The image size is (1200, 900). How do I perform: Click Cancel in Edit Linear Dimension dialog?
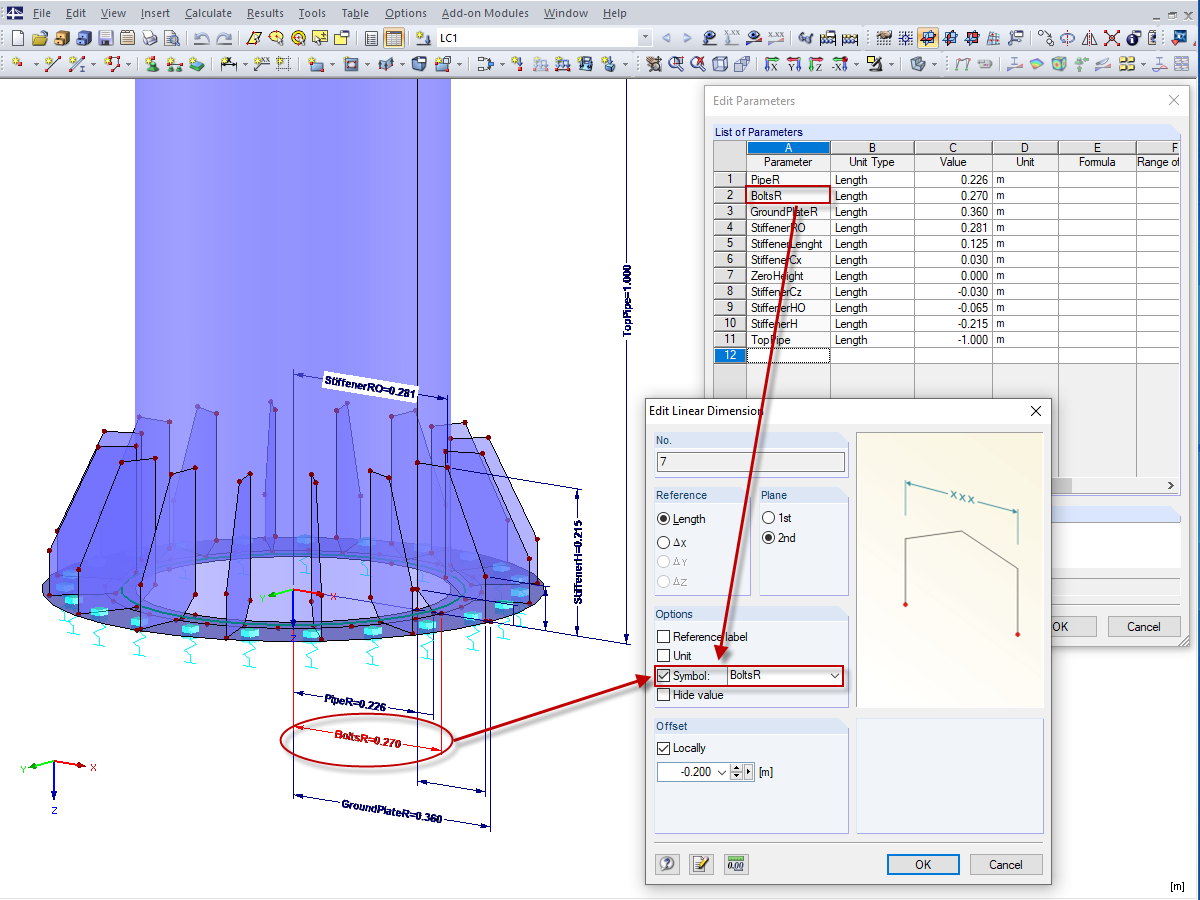(1006, 865)
